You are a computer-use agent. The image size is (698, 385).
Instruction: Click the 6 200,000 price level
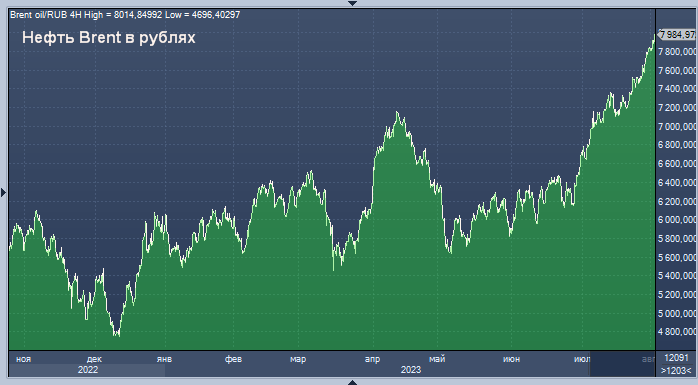point(677,202)
